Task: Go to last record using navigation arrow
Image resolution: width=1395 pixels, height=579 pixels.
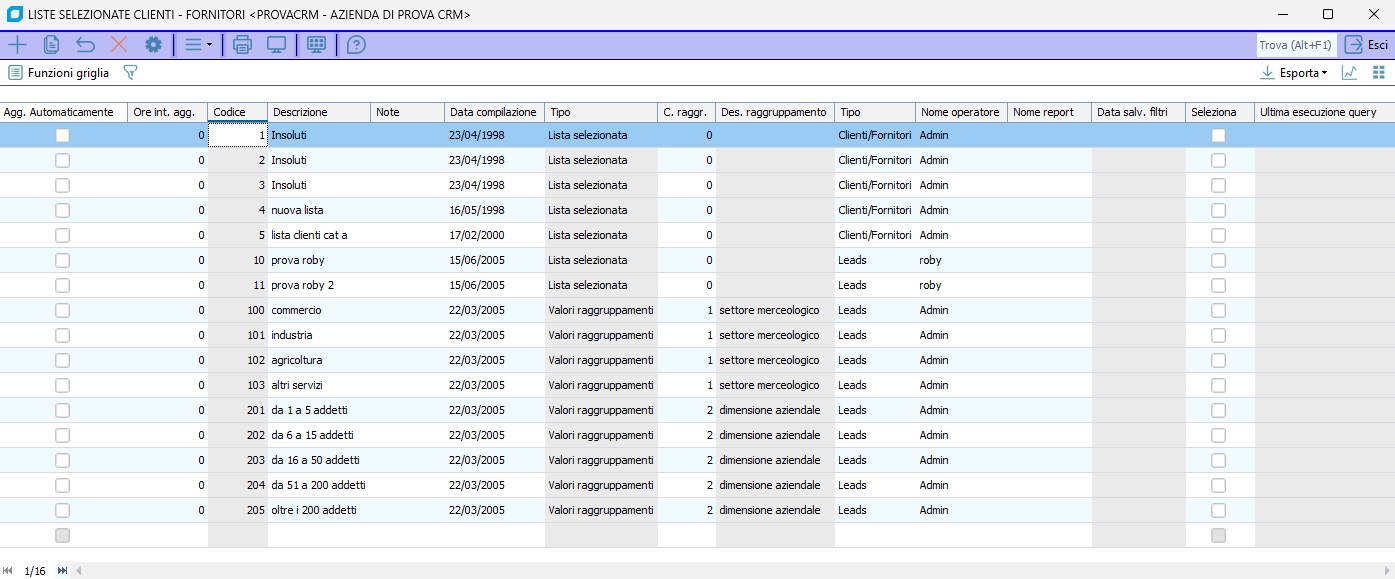Action: pyautogui.click(x=62, y=570)
